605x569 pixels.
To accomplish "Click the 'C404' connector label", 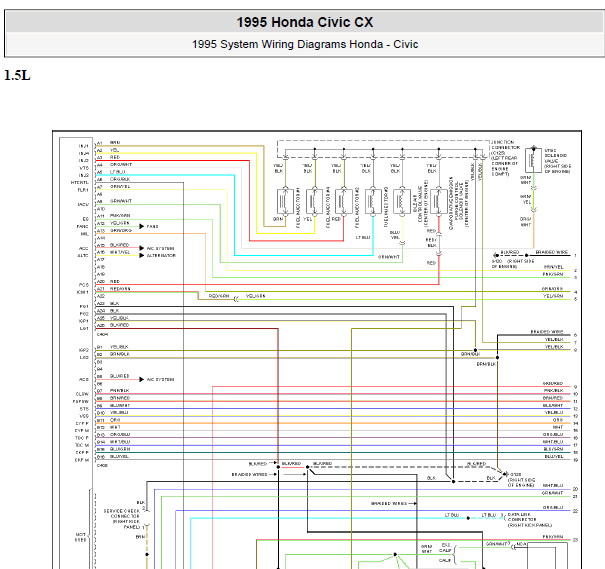I will pos(102,334).
